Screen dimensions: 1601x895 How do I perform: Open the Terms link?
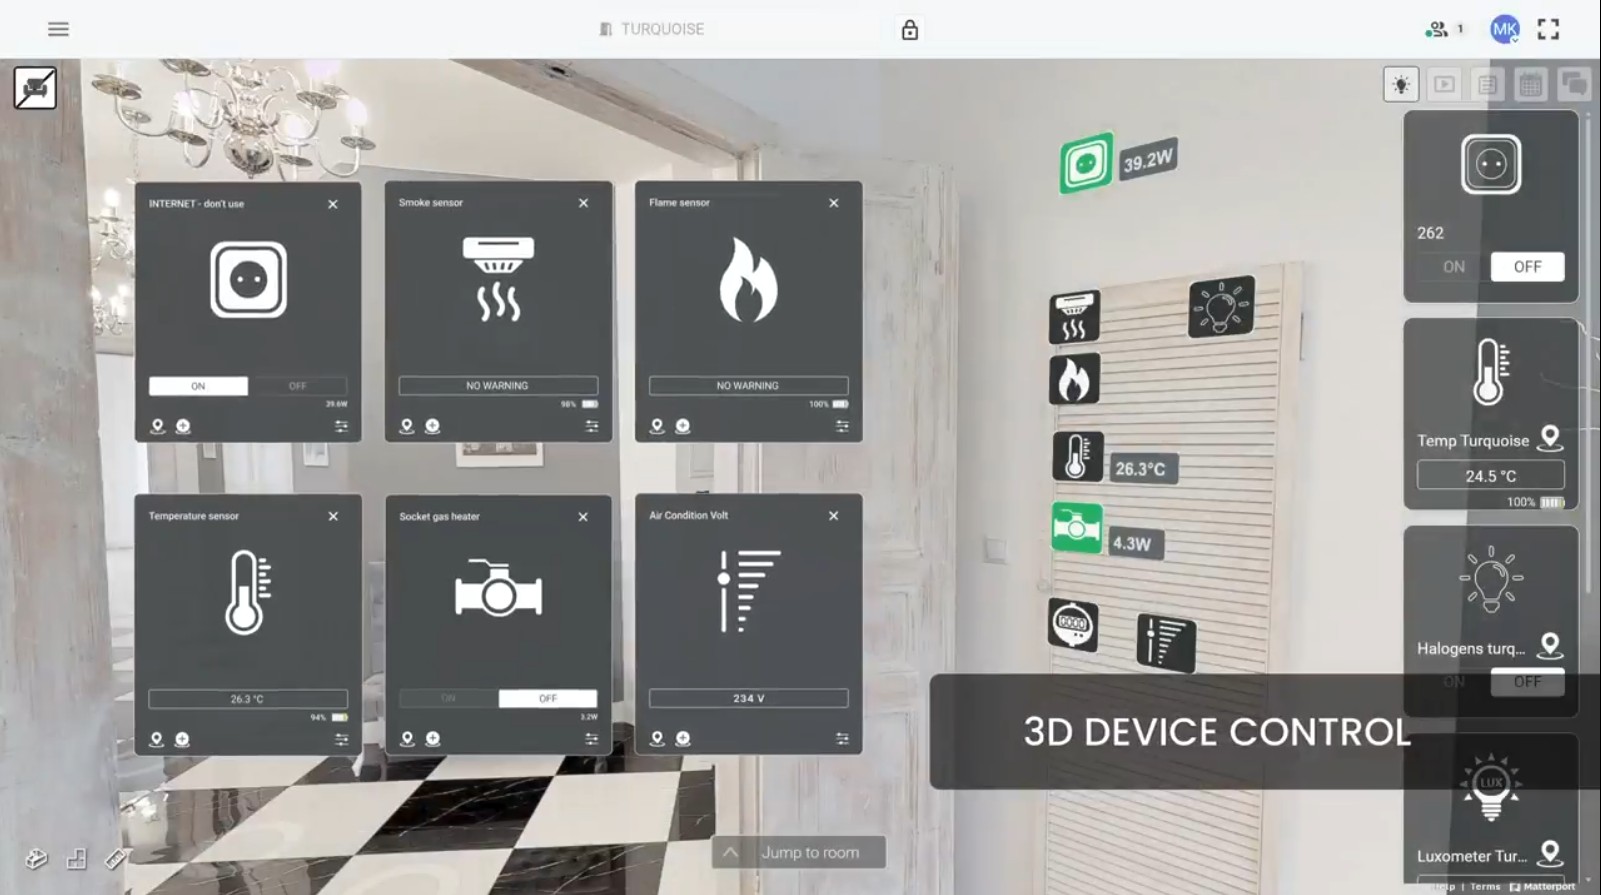click(1485, 887)
